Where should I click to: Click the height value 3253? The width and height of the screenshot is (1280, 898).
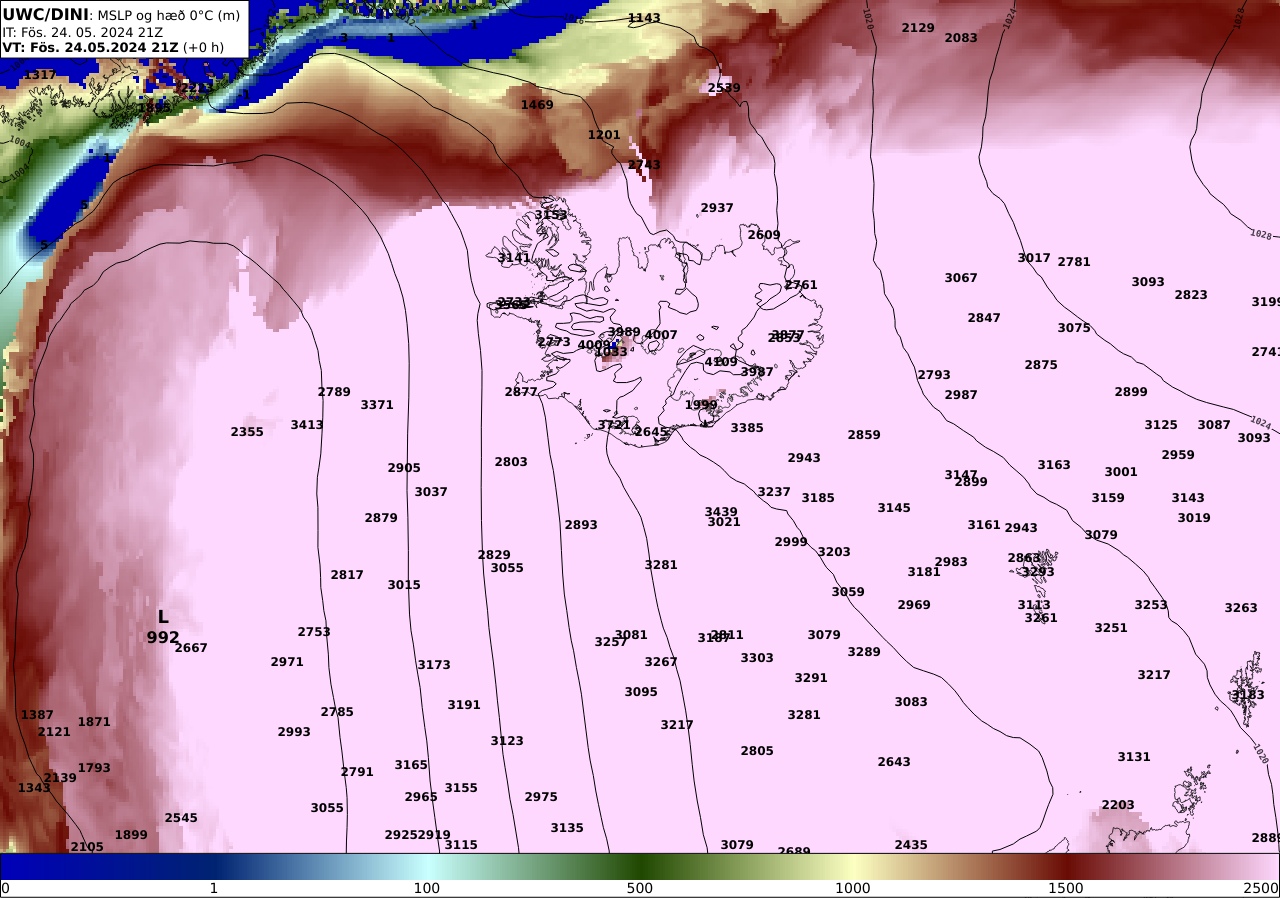point(1151,605)
